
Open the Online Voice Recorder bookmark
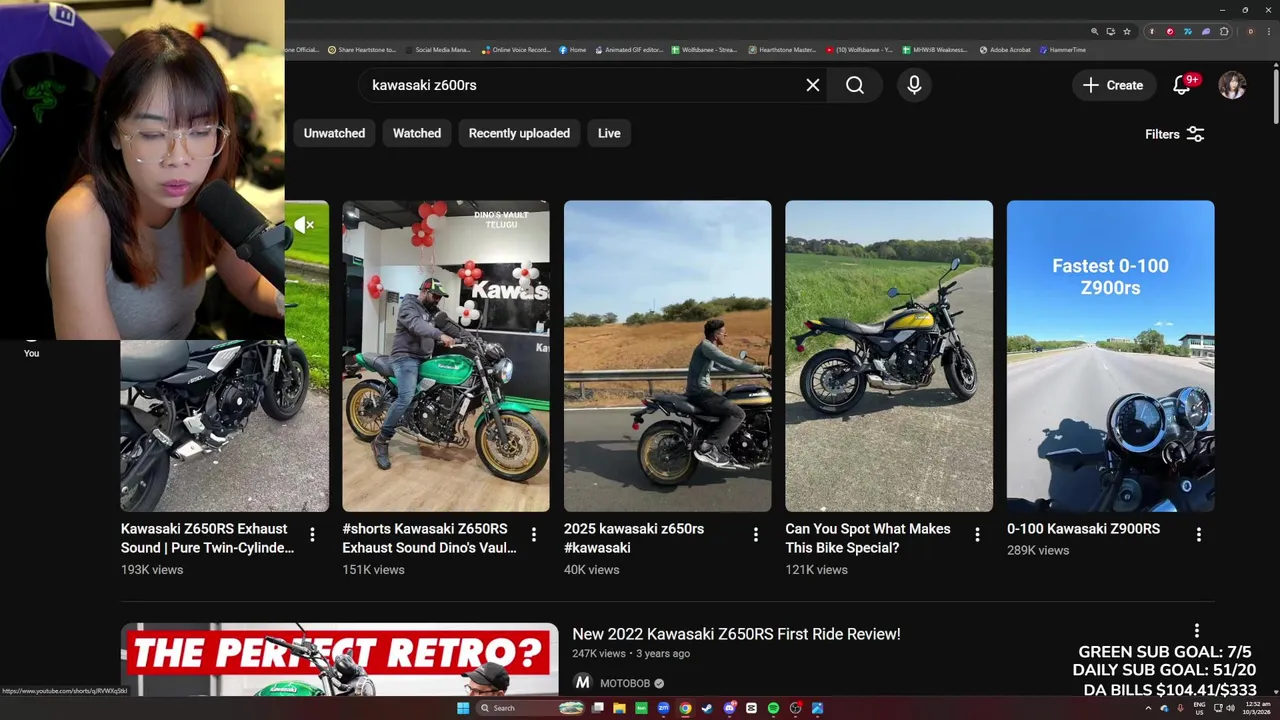click(x=516, y=50)
